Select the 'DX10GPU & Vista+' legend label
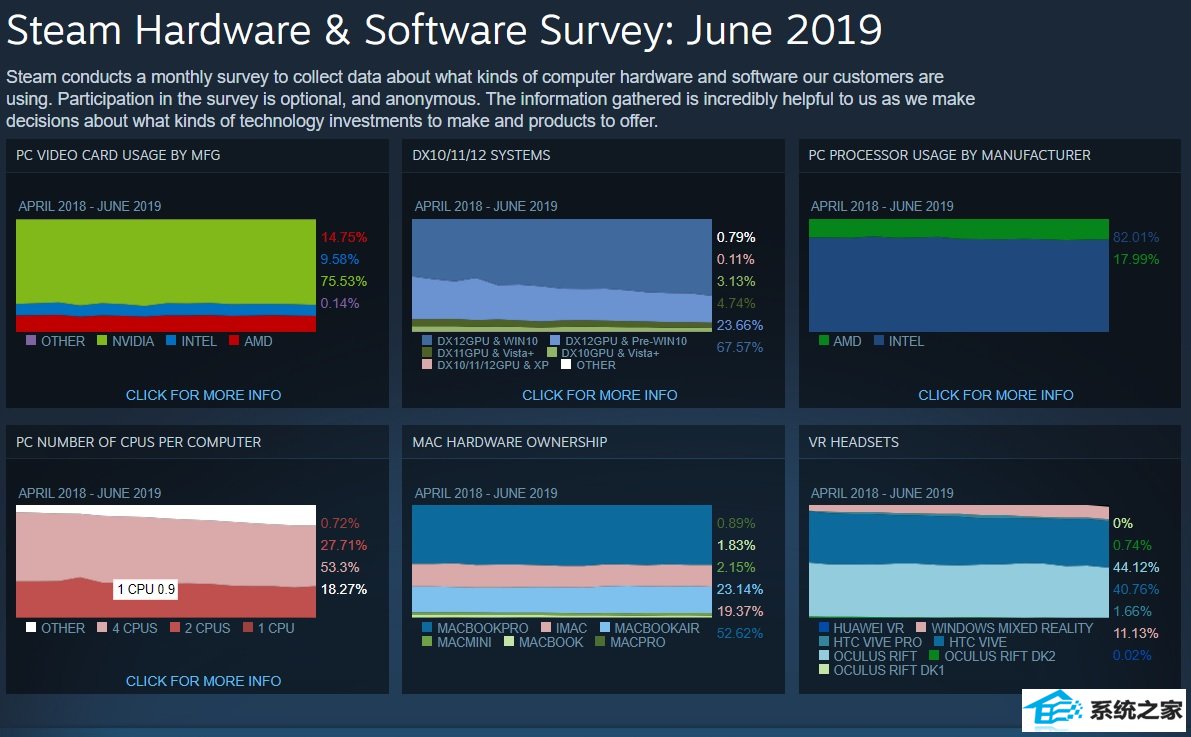Image resolution: width=1191 pixels, height=737 pixels. [610, 353]
